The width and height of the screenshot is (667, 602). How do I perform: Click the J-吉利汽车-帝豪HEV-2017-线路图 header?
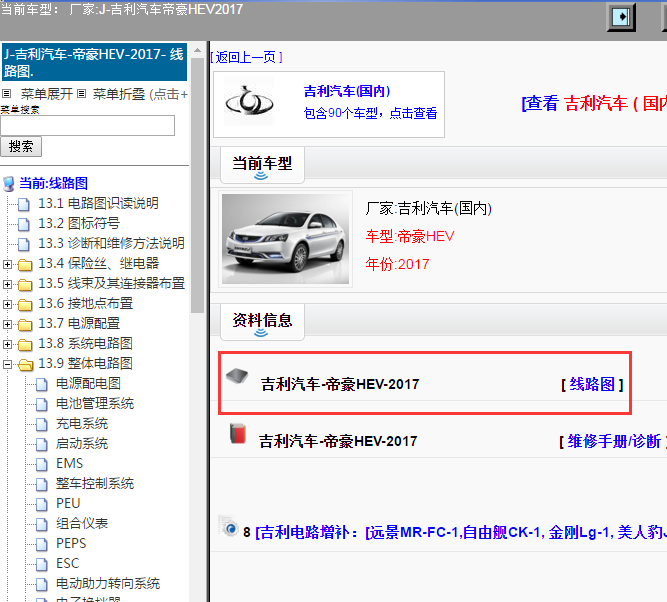pos(94,62)
